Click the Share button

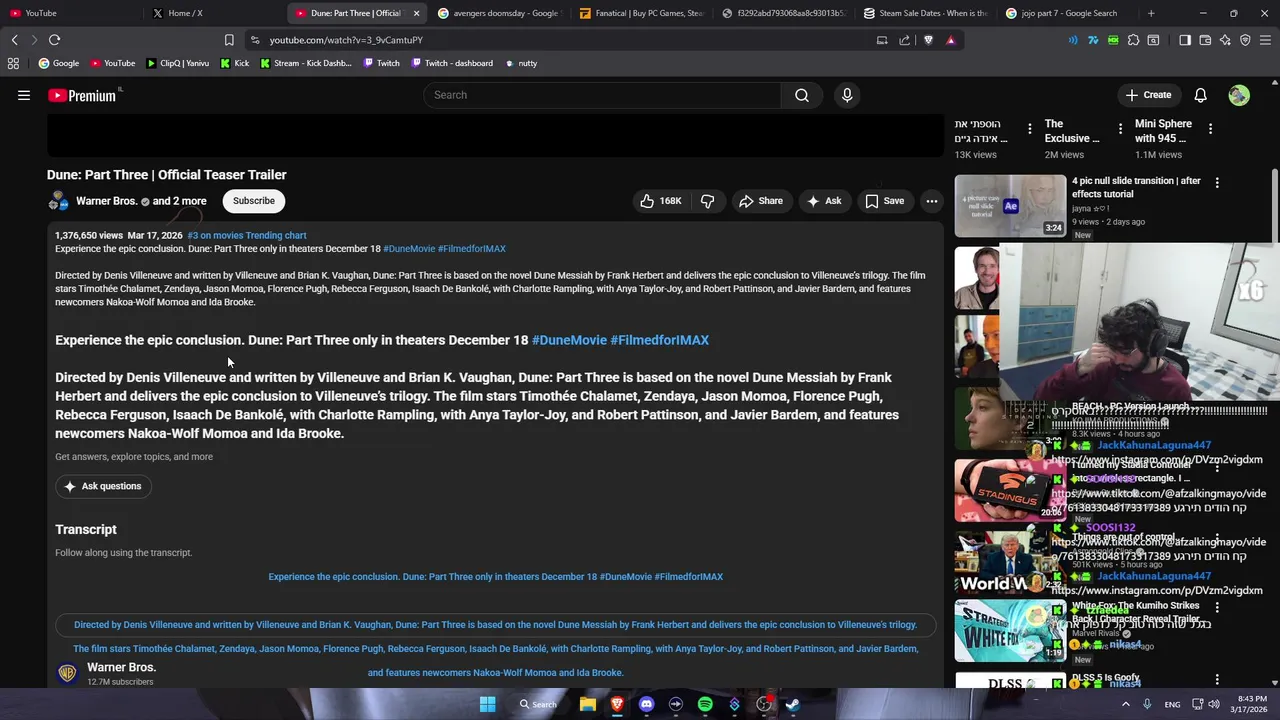tap(760, 201)
